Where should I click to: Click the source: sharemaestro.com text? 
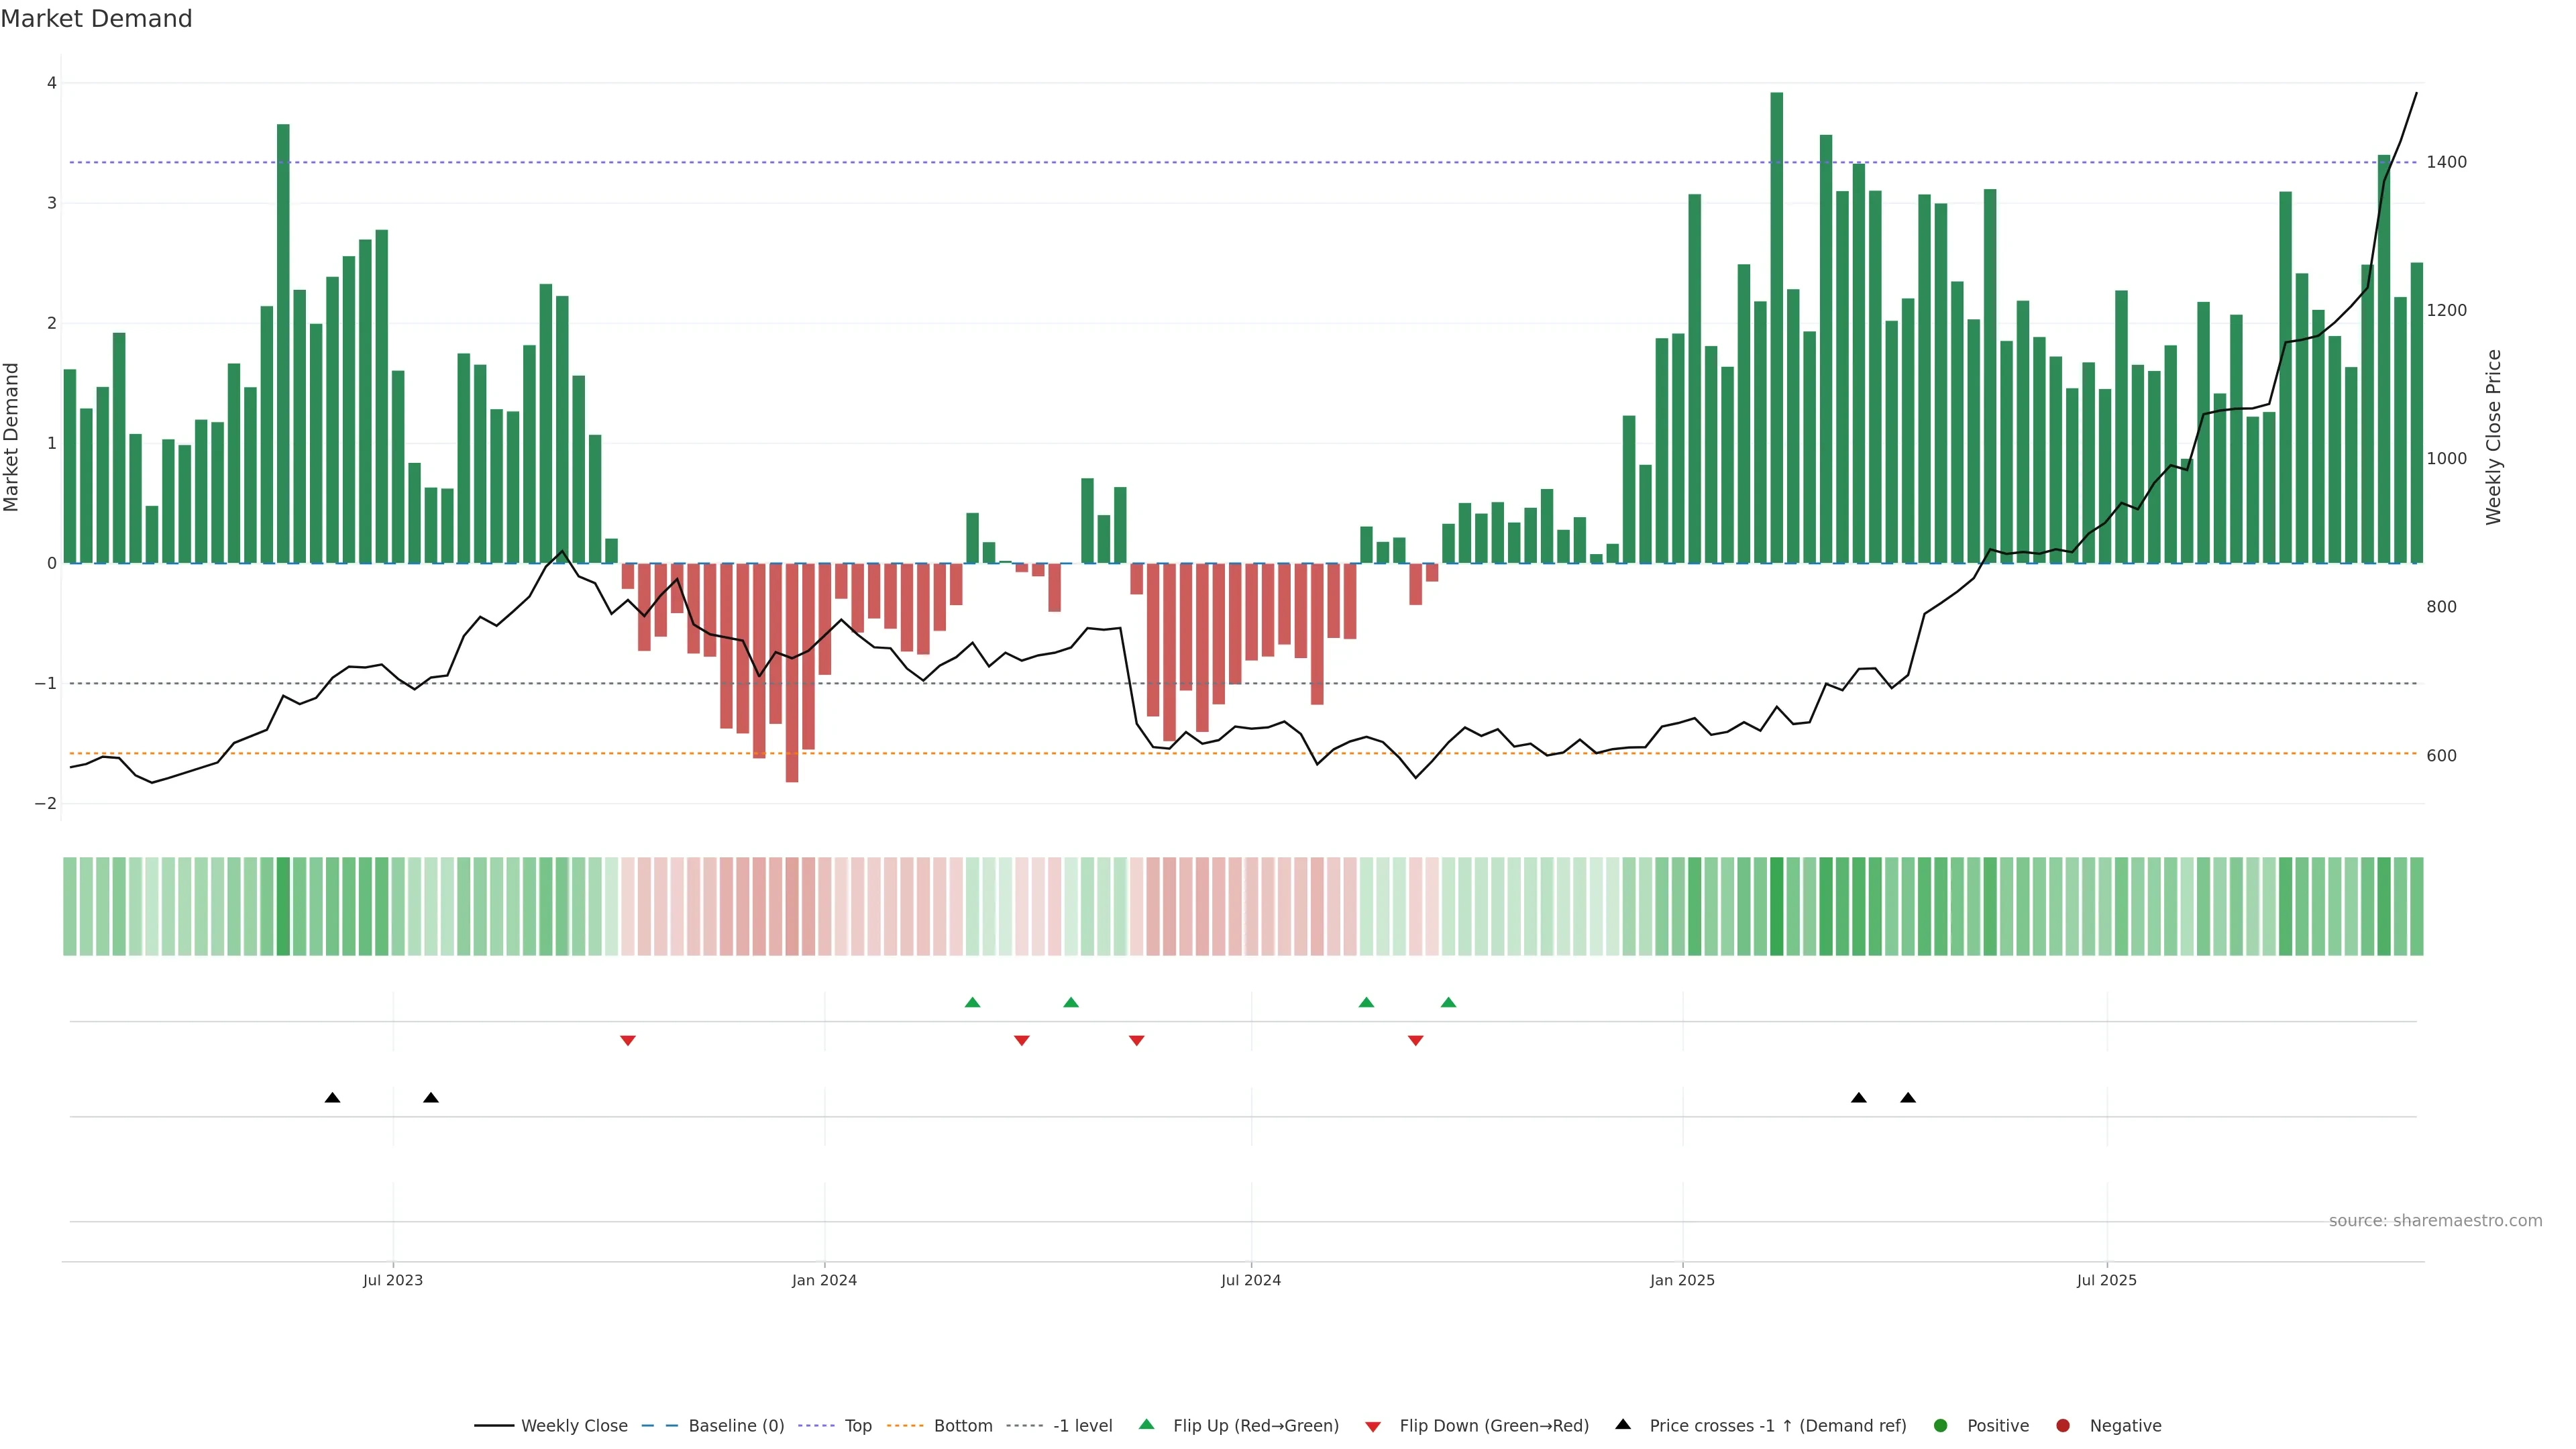(2435, 1220)
